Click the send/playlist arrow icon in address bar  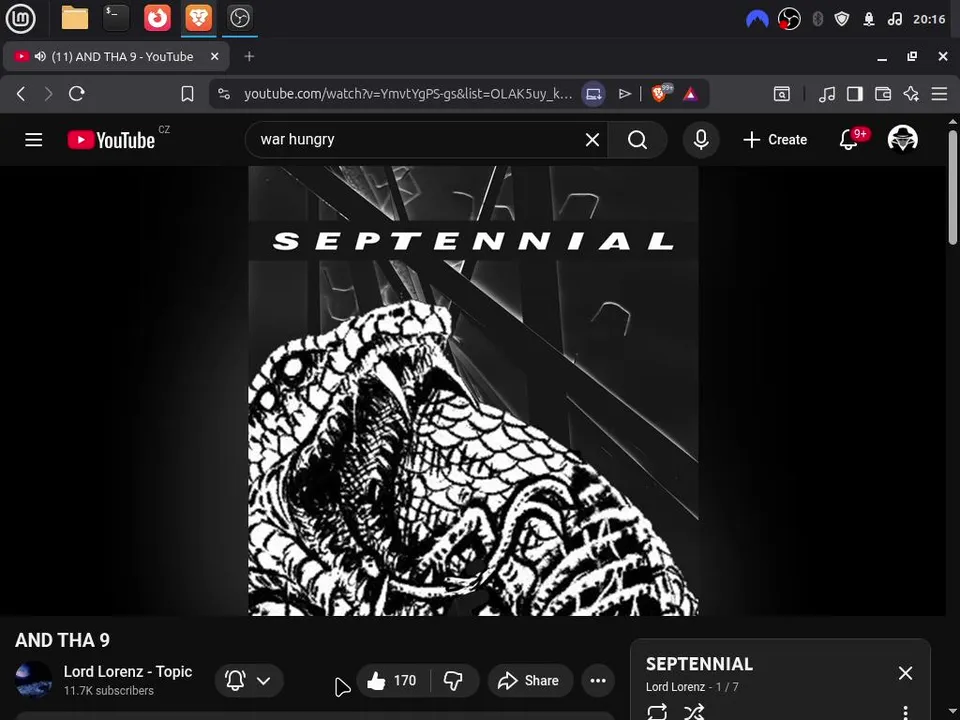[x=624, y=94]
